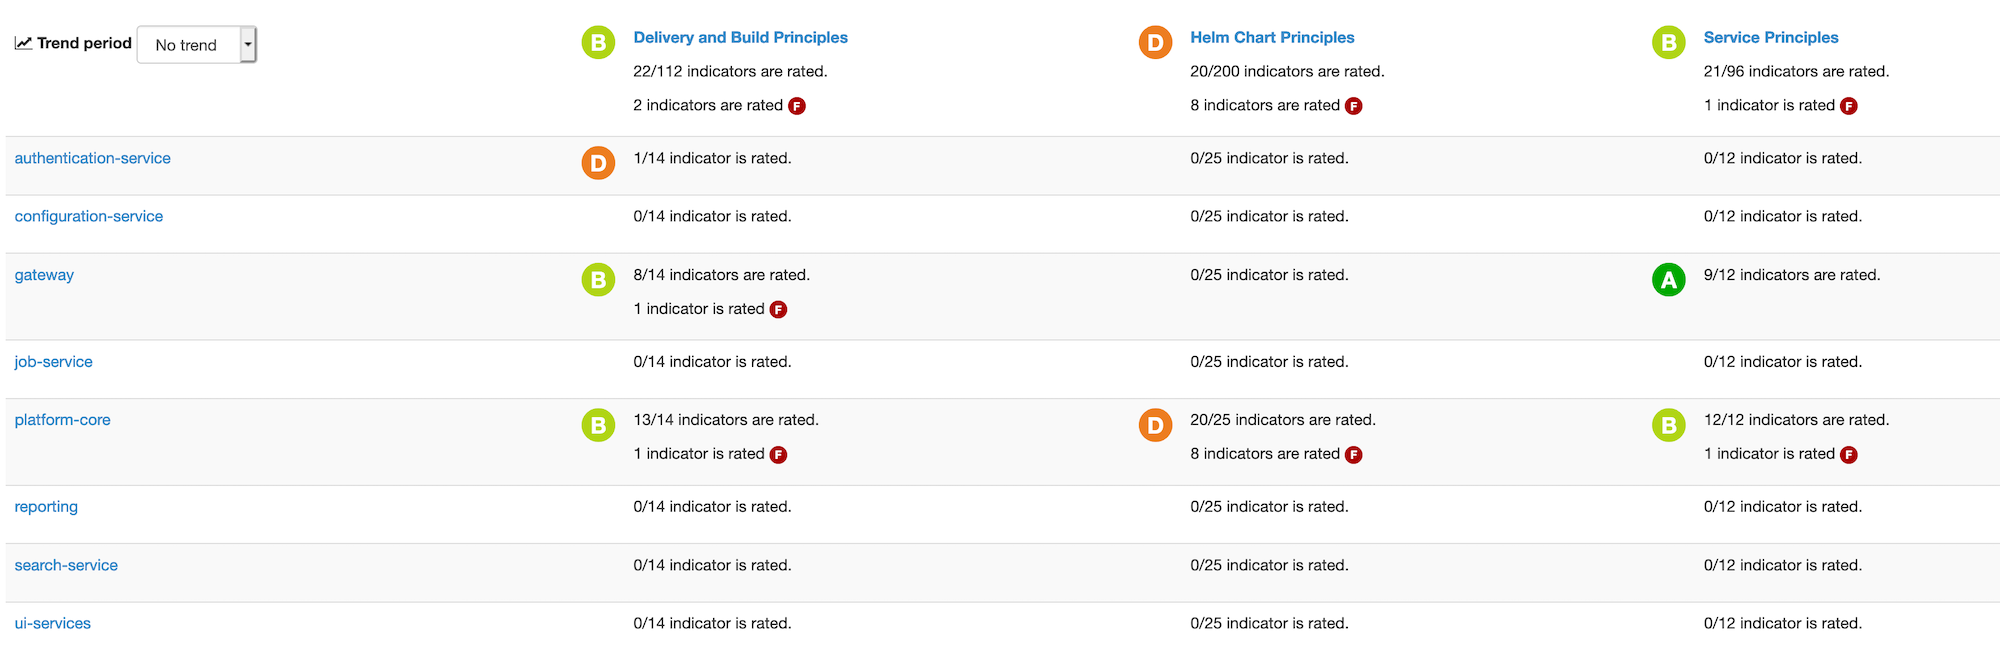Screen dimensions: 2000x663
Task: Open Delivery and Build Principles link
Action: [x=740, y=37]
